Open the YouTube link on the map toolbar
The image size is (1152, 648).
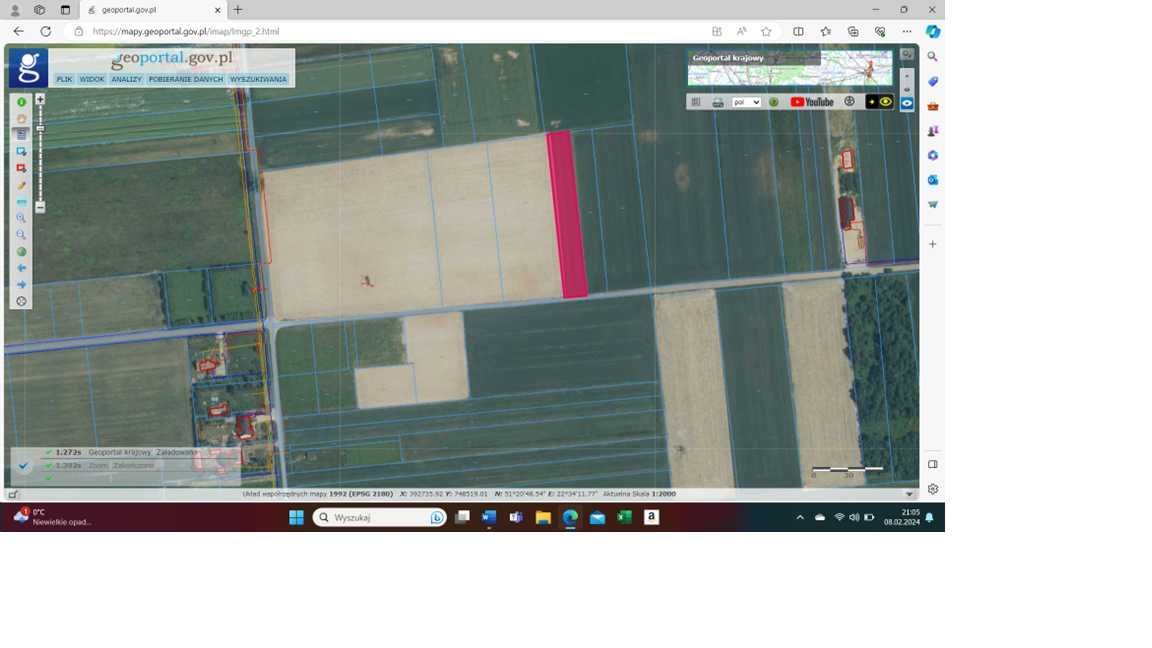[x=811, y=102]
